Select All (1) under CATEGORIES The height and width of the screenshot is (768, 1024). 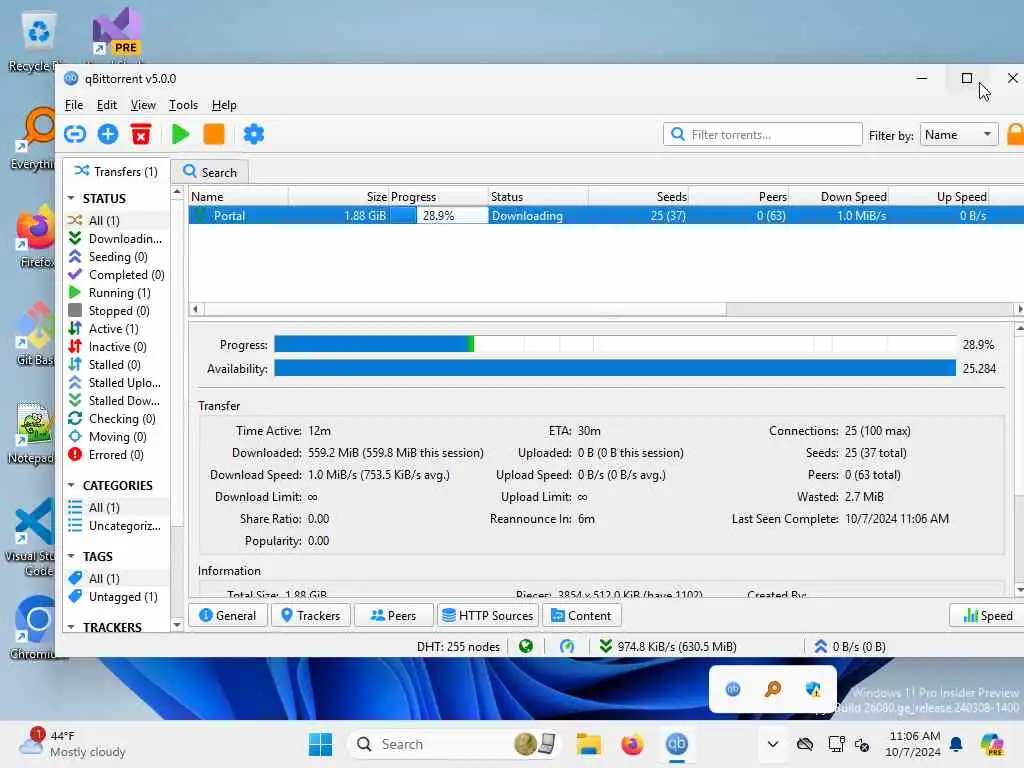[116, 507]
